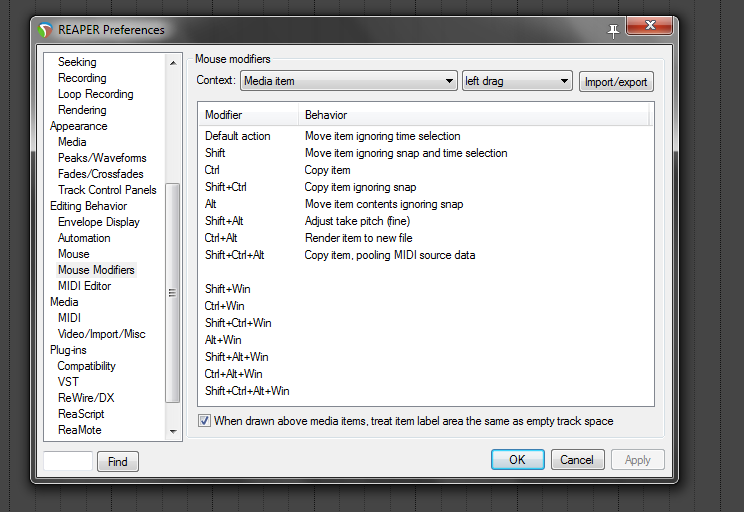The width and height of the screenshot is (744, 512).
Task: Select the Alt modifier behavior row
Action: tap(383, 204)
